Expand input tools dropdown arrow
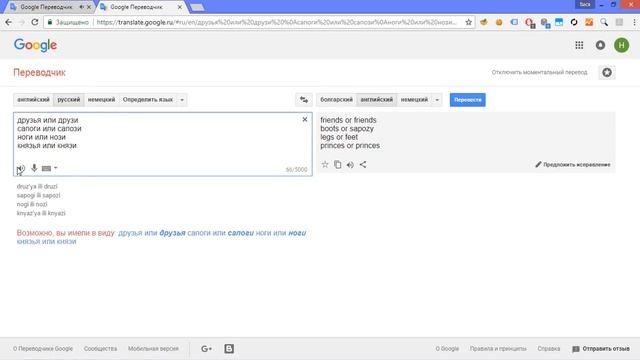Screen dimensions: 640x360 click(56, 168)
